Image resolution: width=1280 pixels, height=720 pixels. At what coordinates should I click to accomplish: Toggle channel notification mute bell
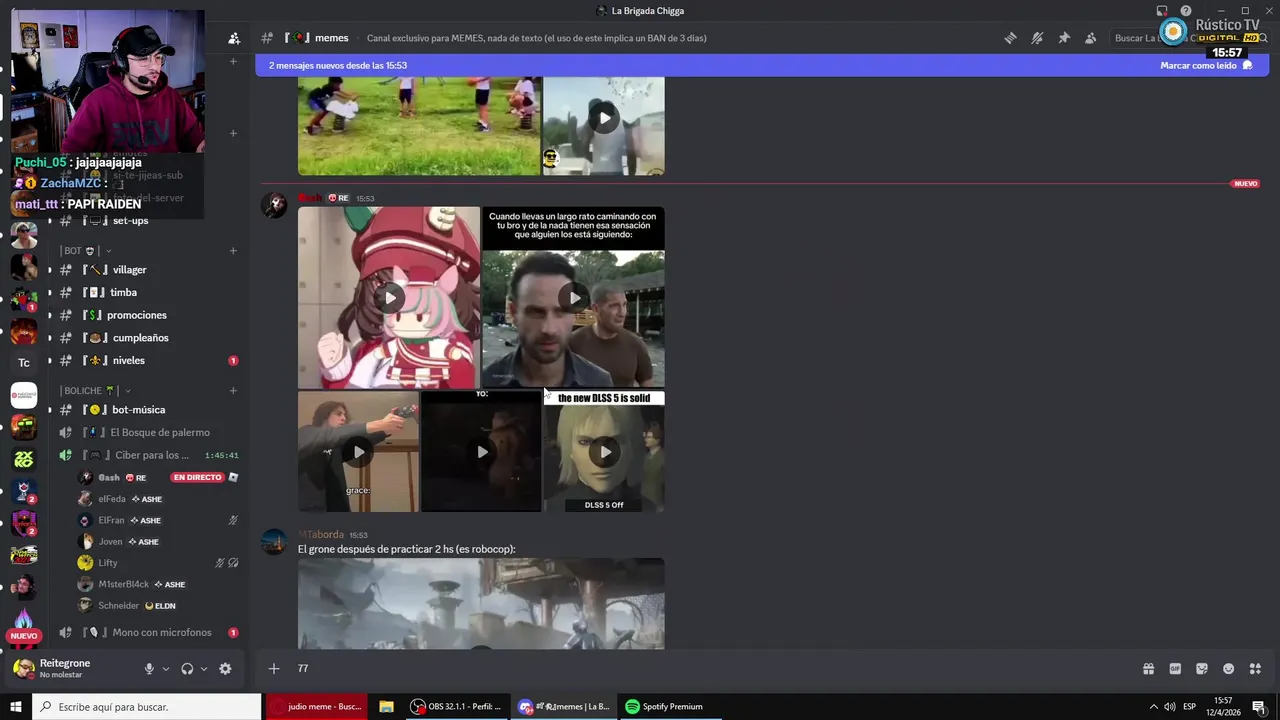(1037, 38)
